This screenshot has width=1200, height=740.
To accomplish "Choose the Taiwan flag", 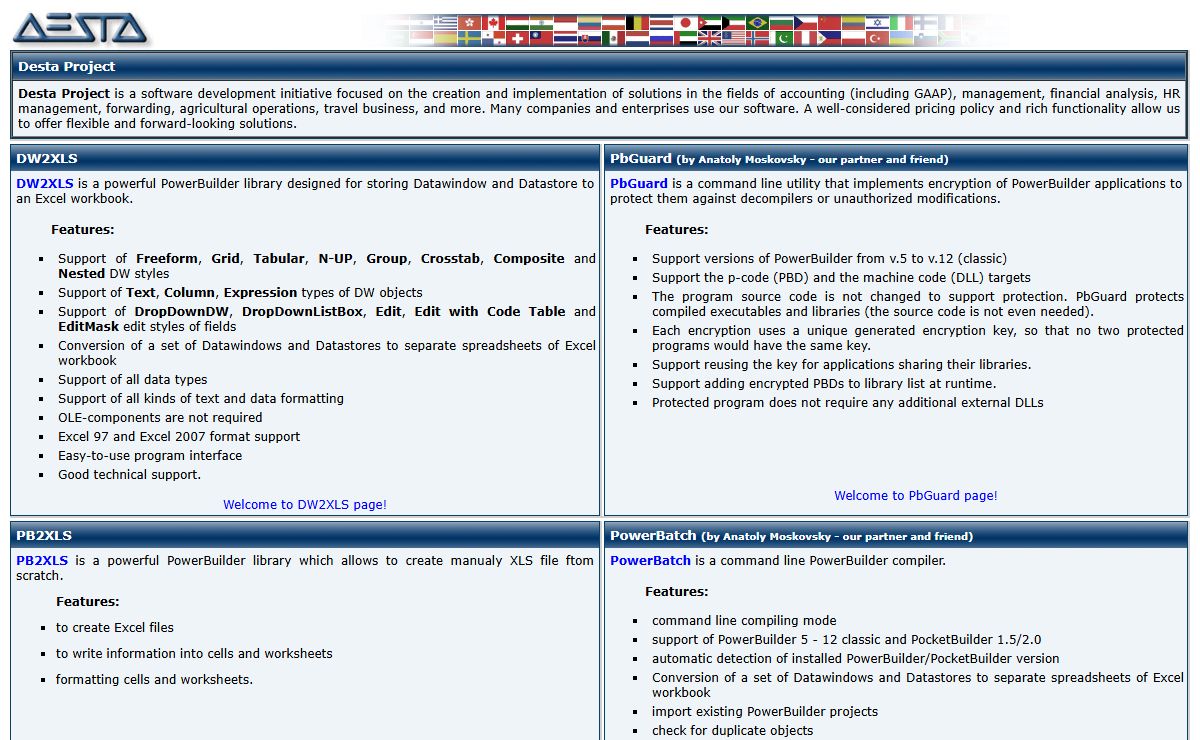I will point(540,38).
